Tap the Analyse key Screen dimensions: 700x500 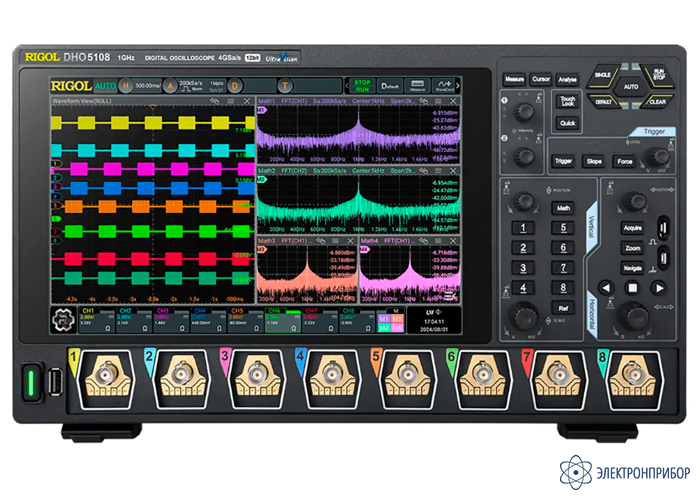pos(567,79)
